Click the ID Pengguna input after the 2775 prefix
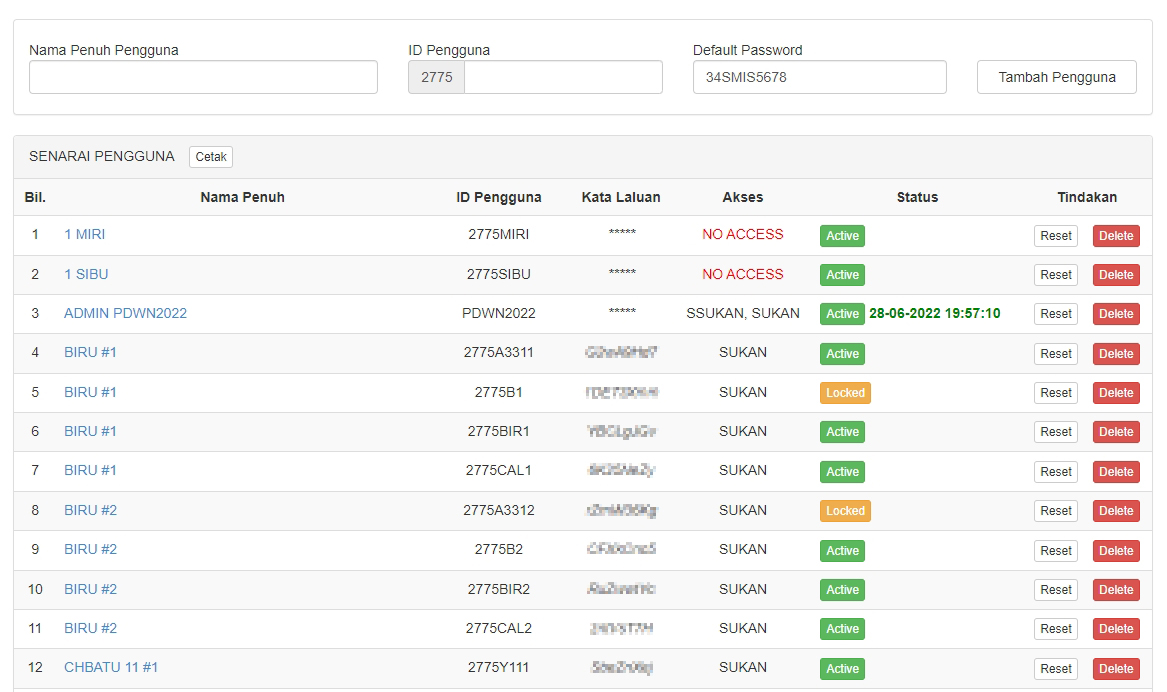 [x=563, y=77]
